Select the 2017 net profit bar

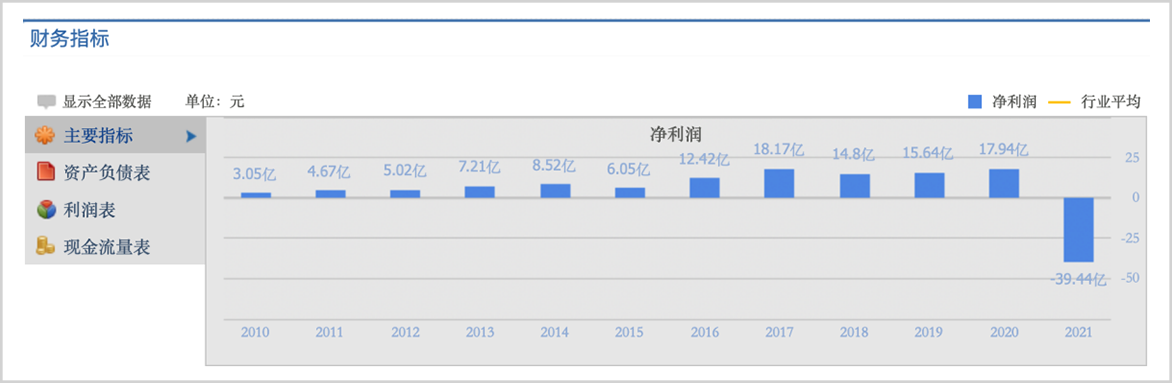coord(779,183)
